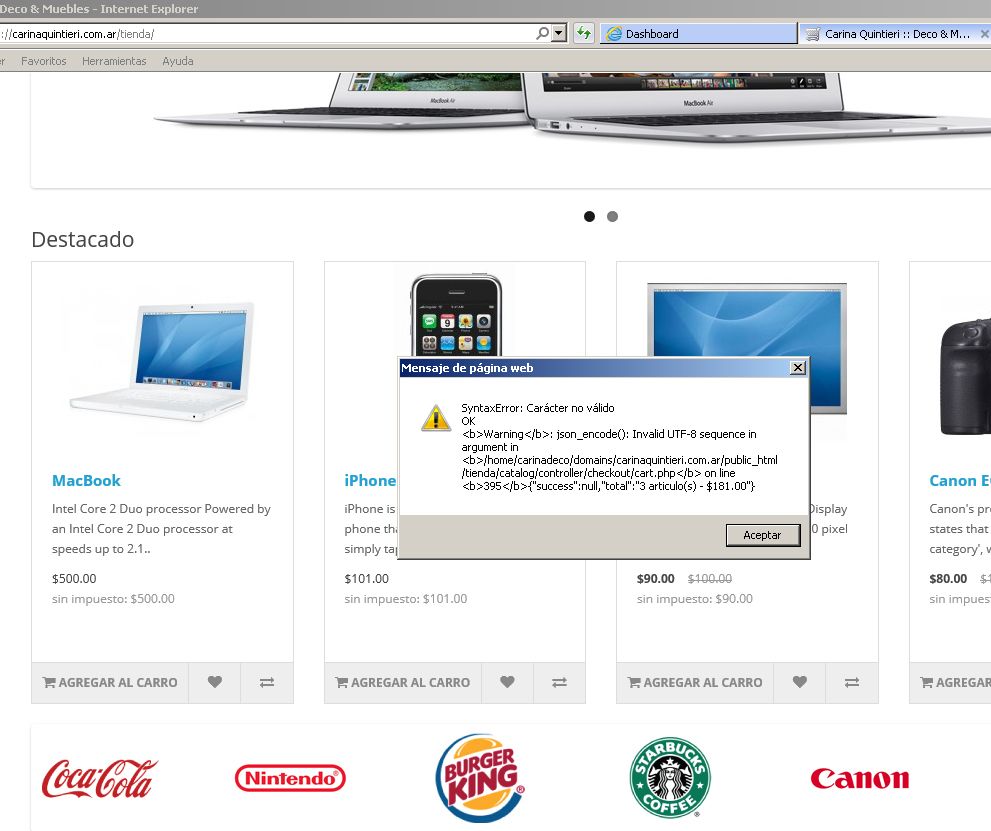Image resolution: width=991 pixels, height=831 pixels.
Task: Click the Burger King brand logo
Action: [x=480, y=779]
